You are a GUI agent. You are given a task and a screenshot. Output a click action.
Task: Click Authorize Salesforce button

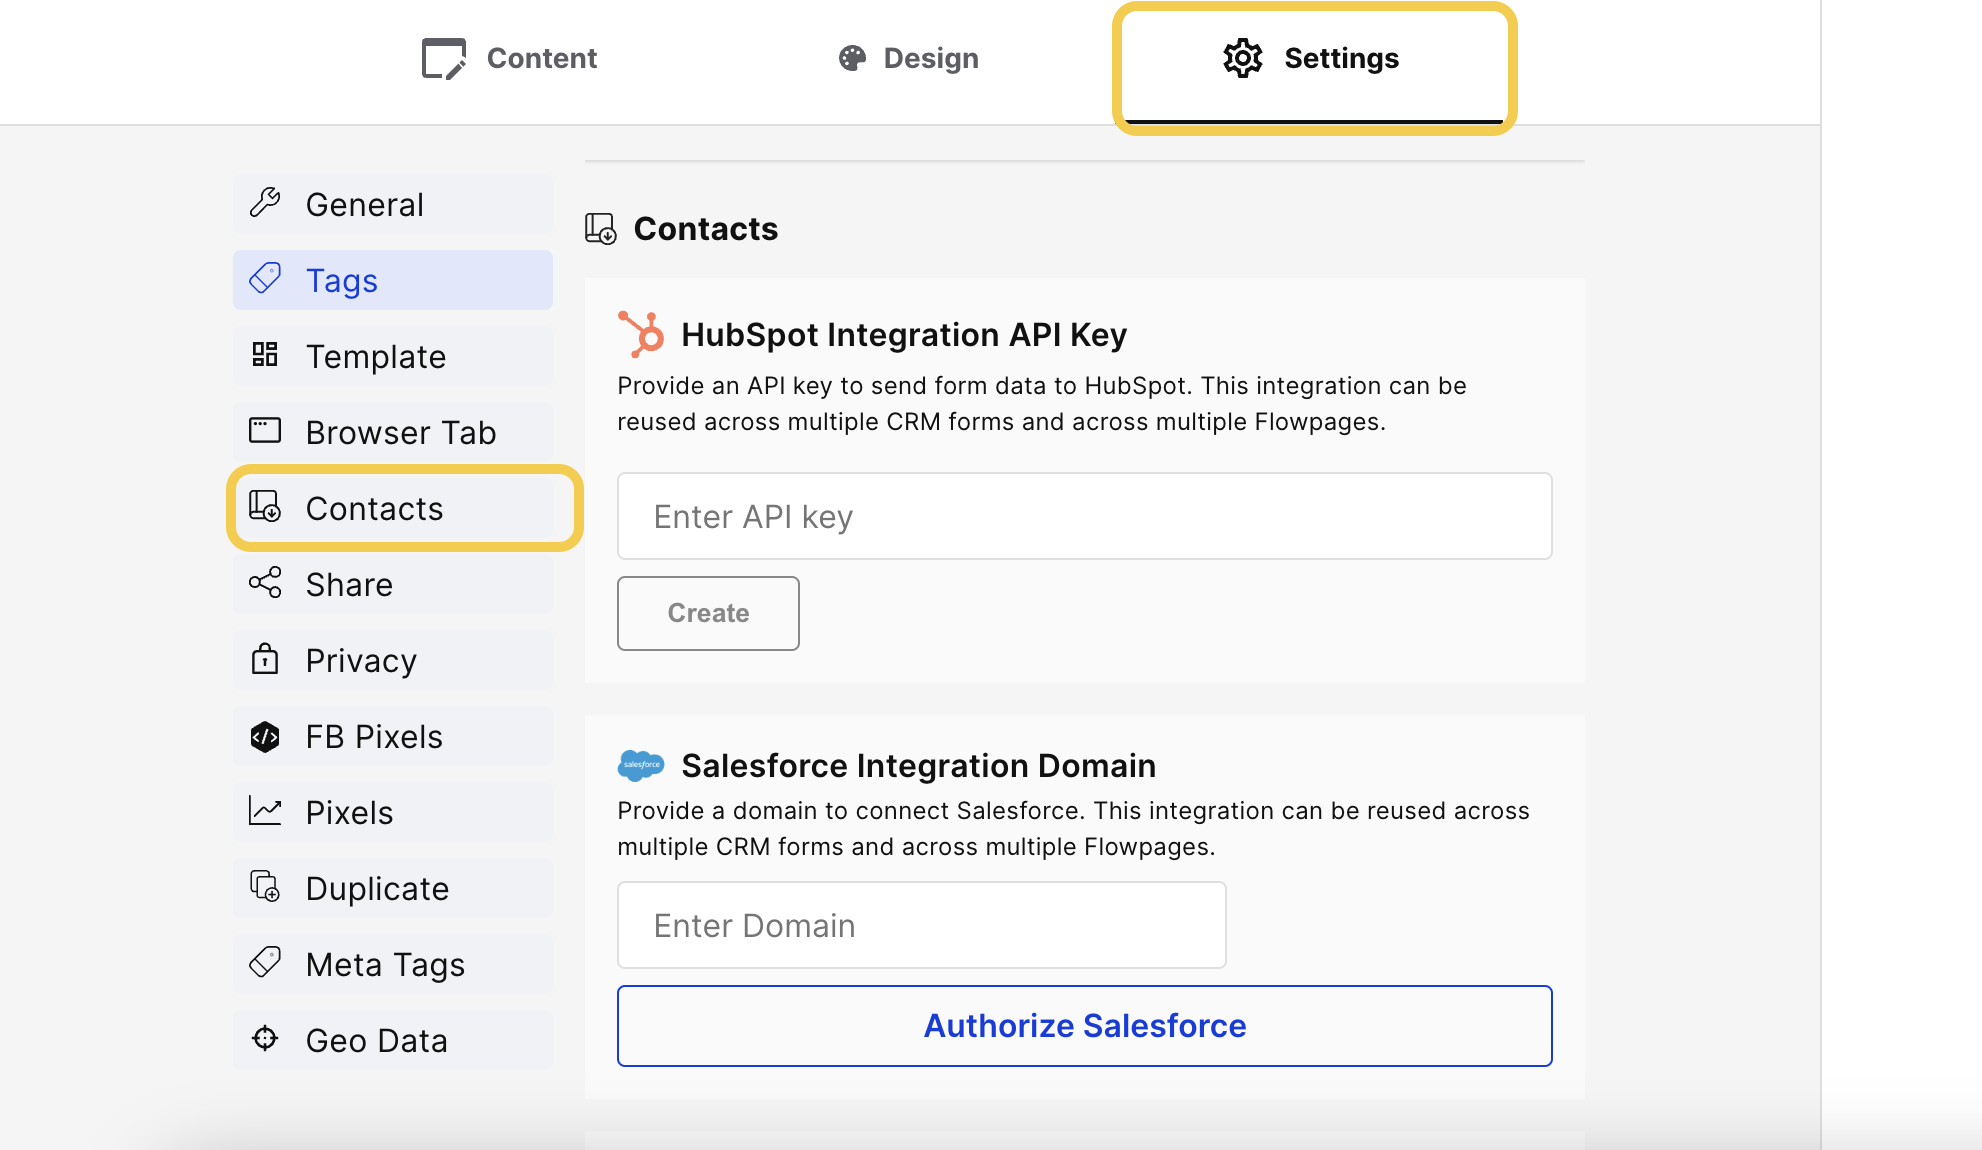pos(1085,1026)
